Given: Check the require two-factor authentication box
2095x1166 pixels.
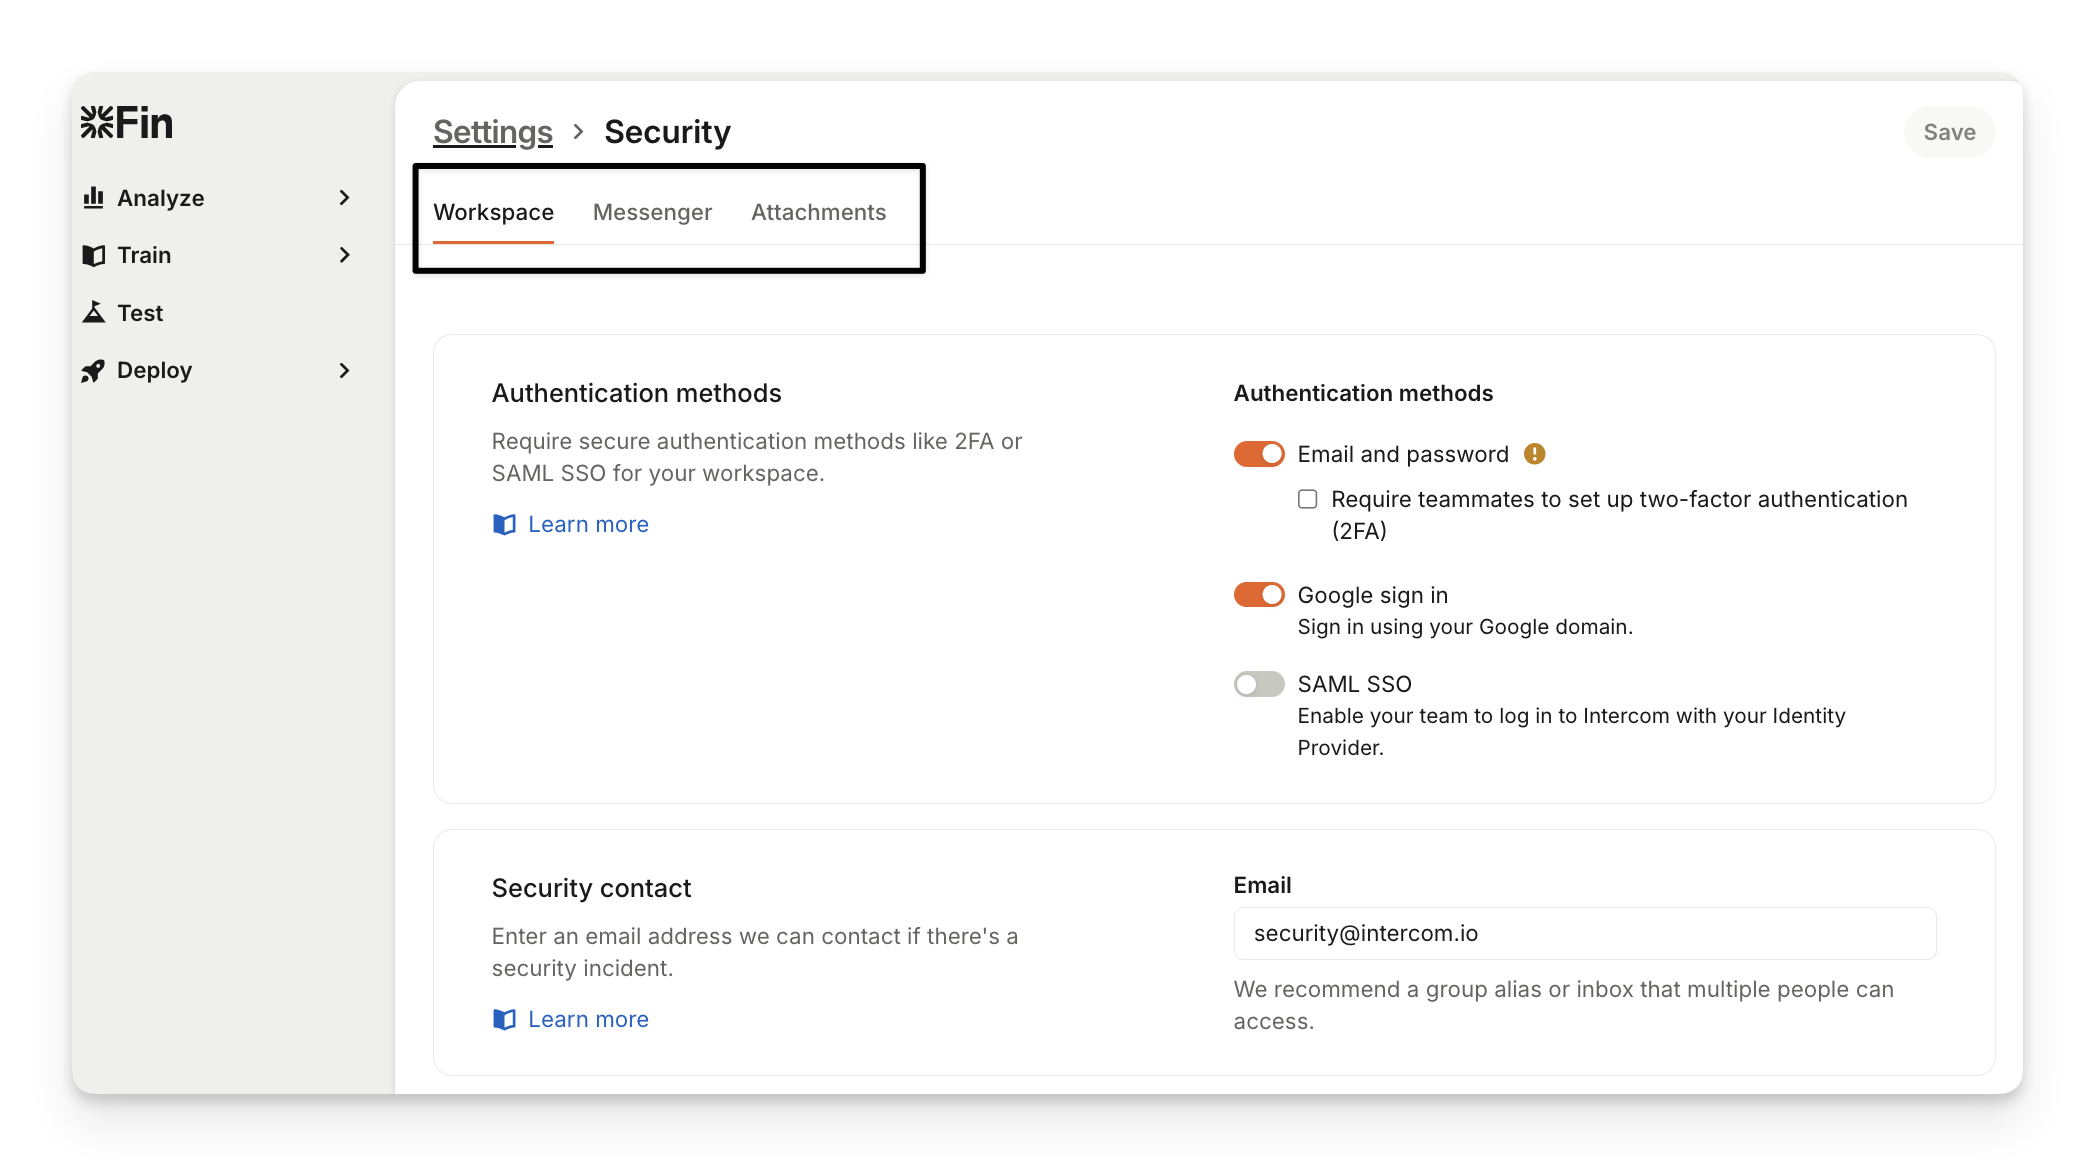Looking at the screenshot, I should [1308, 499].
